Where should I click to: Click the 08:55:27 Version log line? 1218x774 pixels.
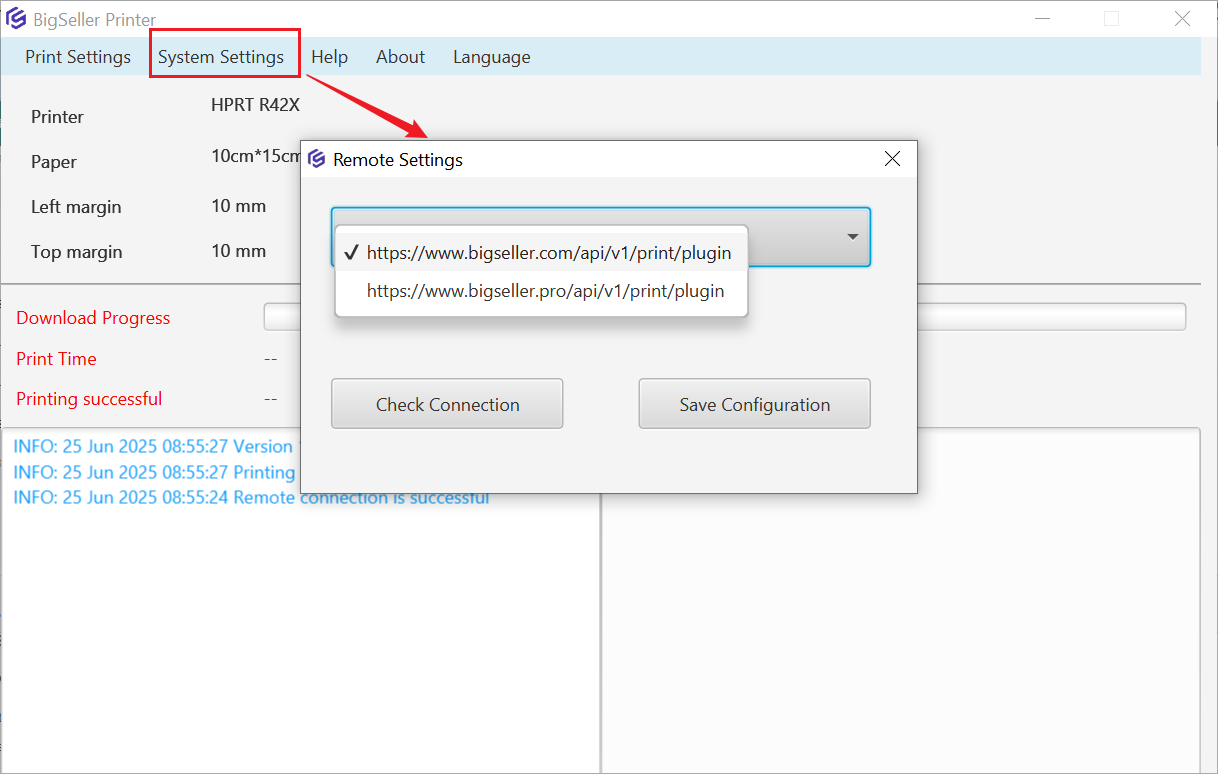(x=154, y=447)
